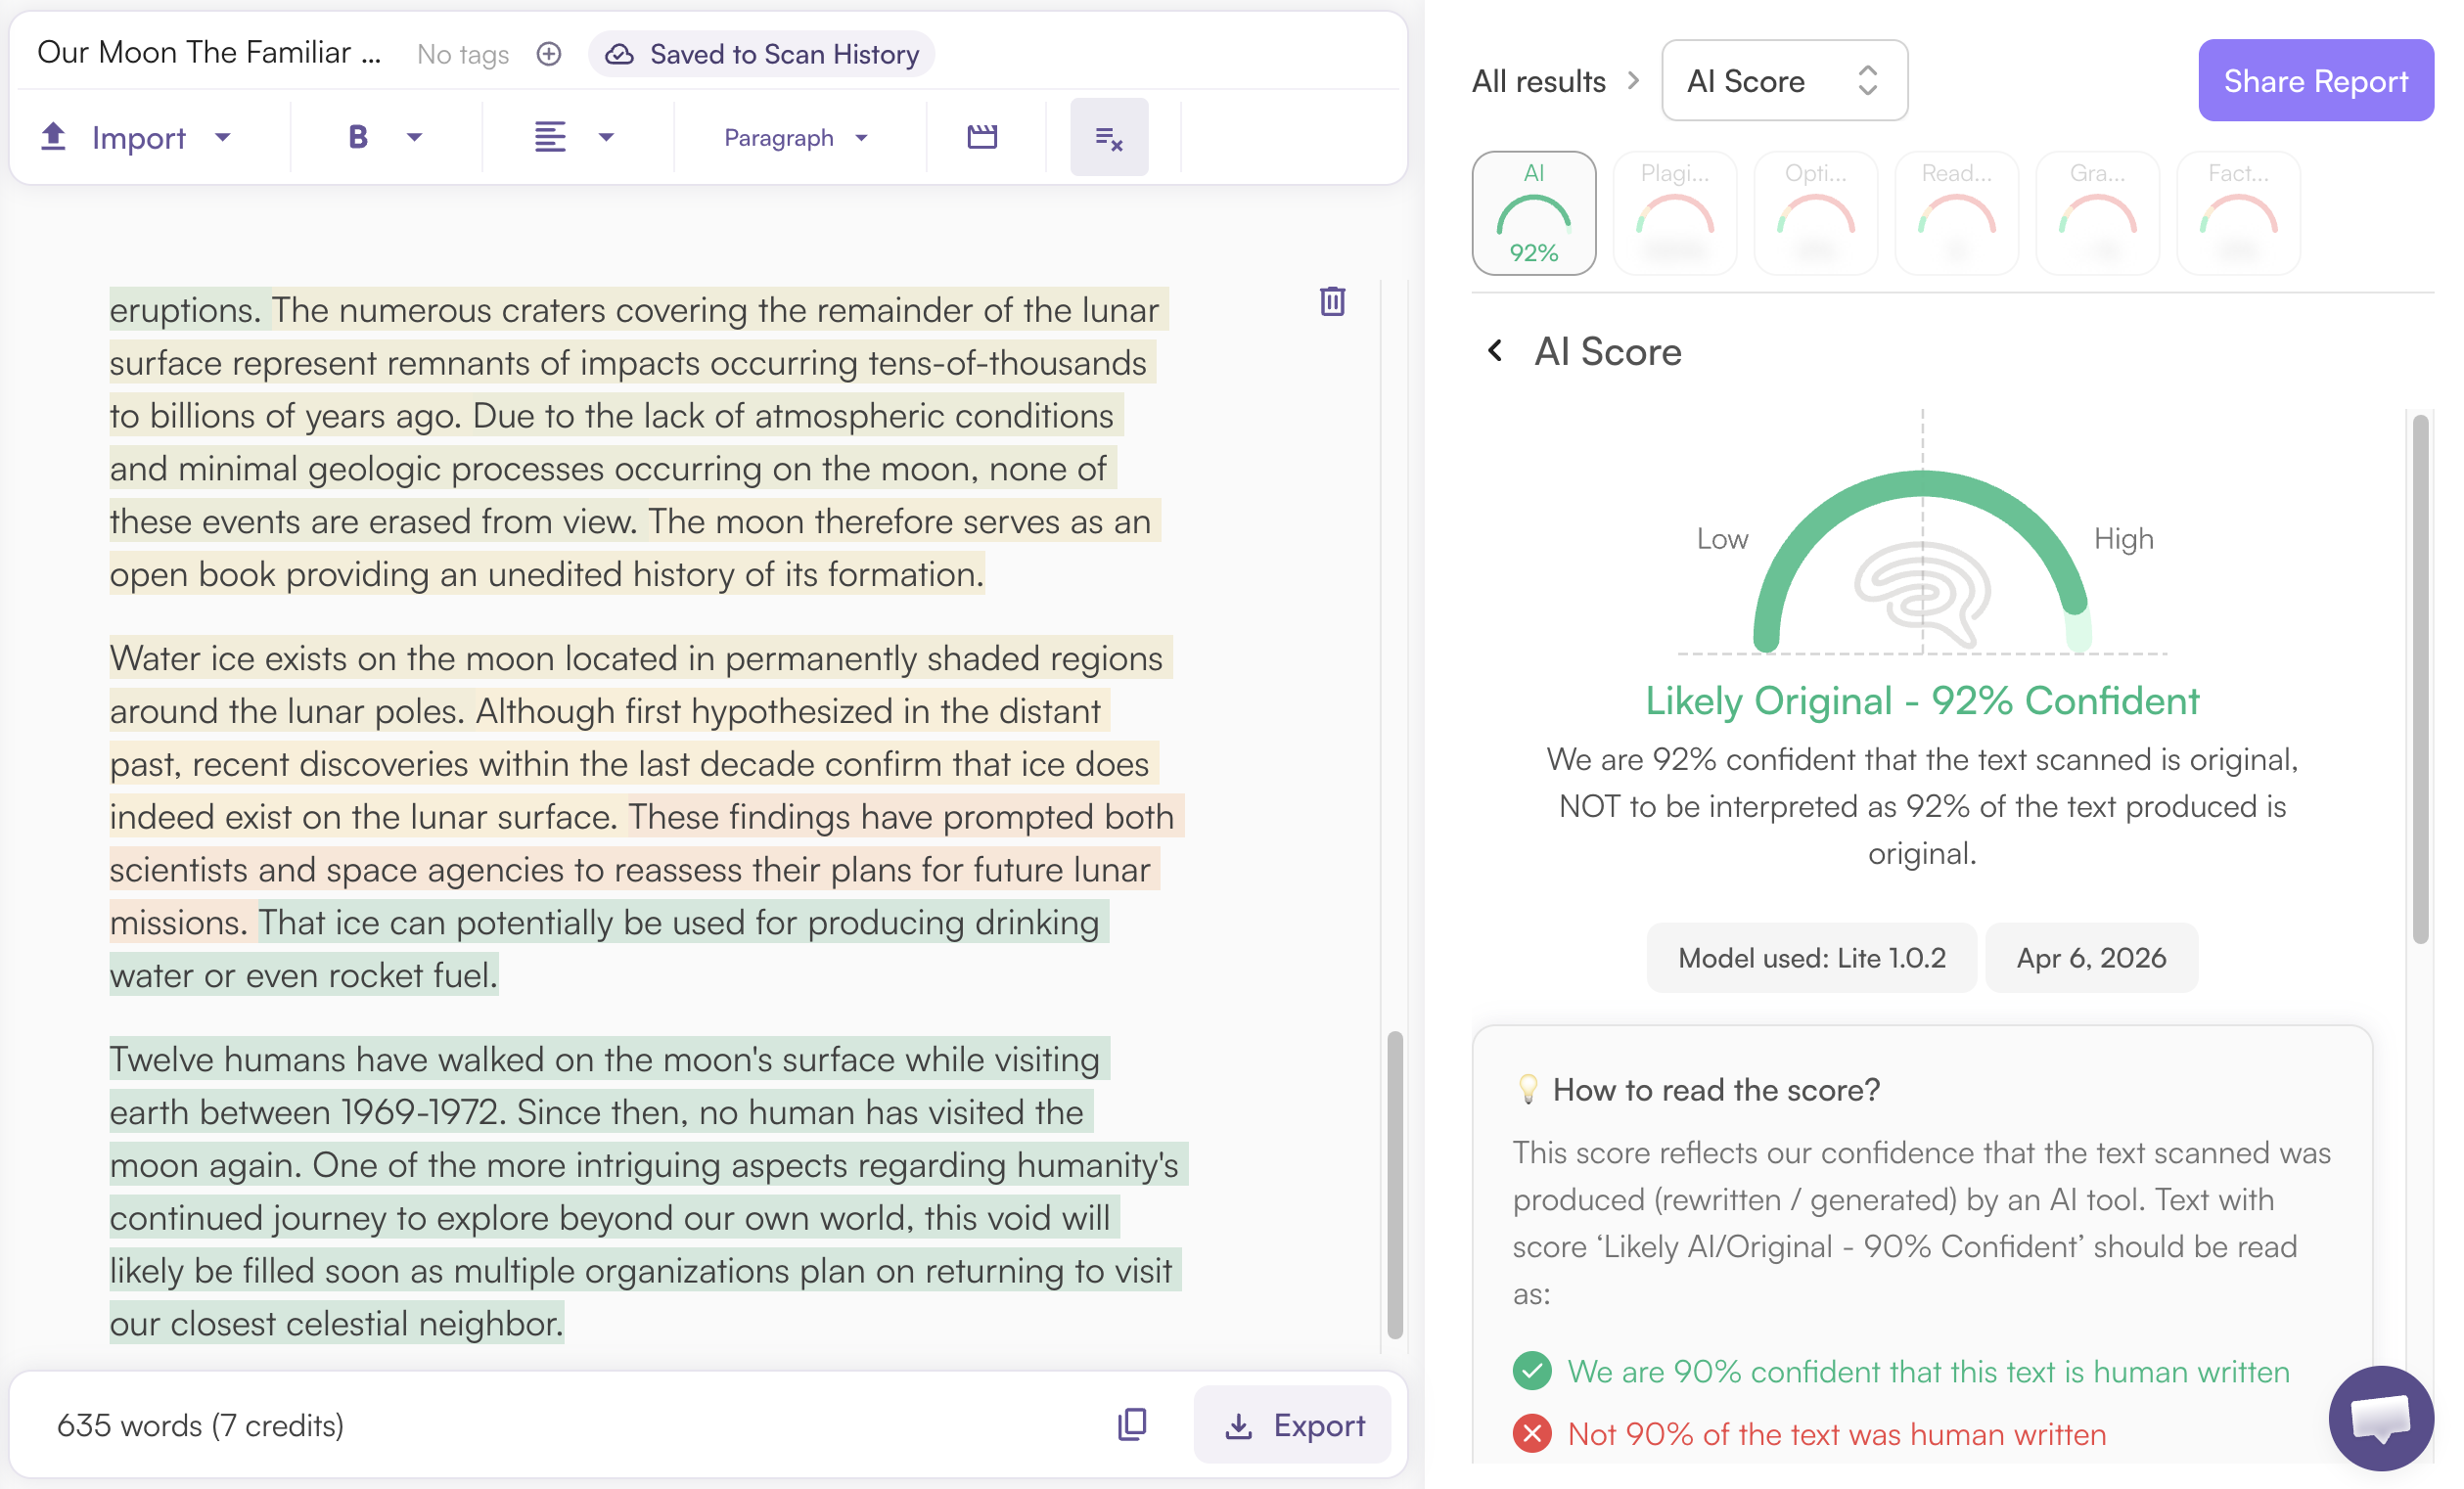The width and height of the screenshot is (2464, 1489).
Task: Select the AI 92% score tab
Action: point(1533,213)
